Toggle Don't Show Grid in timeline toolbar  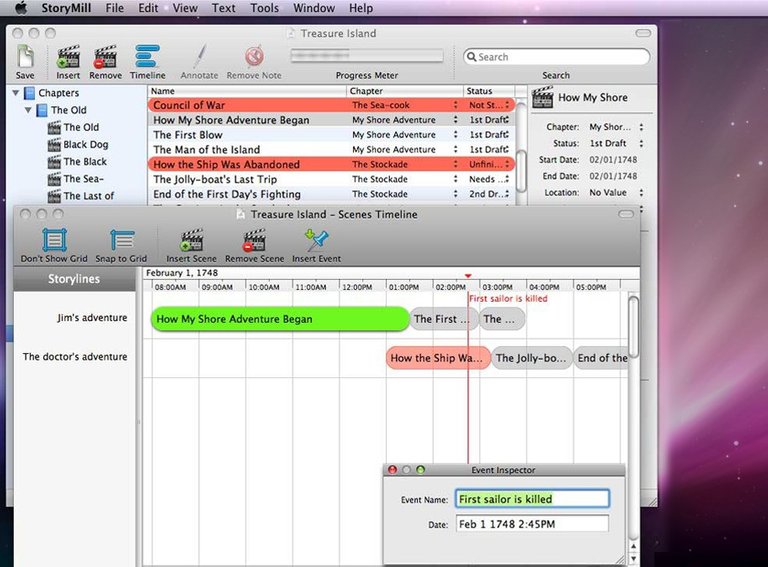54,240
